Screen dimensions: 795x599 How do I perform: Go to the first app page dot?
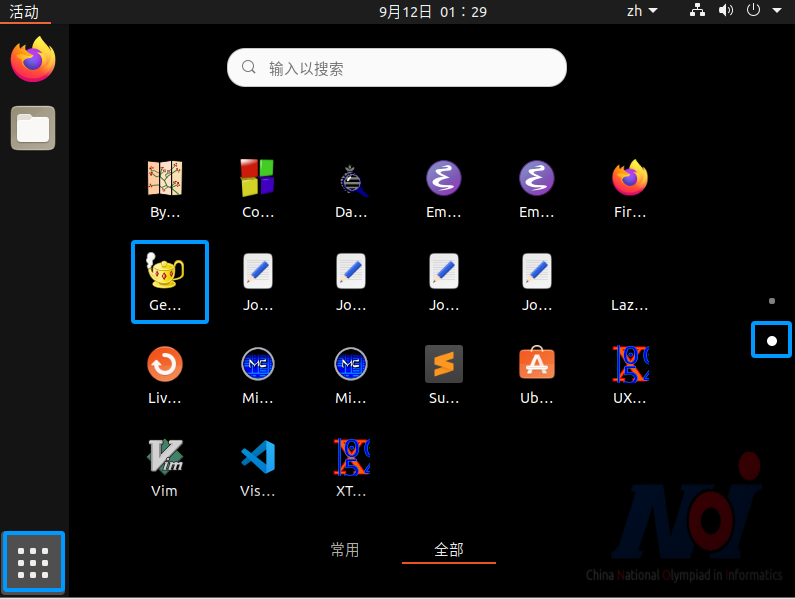(772, 301)
